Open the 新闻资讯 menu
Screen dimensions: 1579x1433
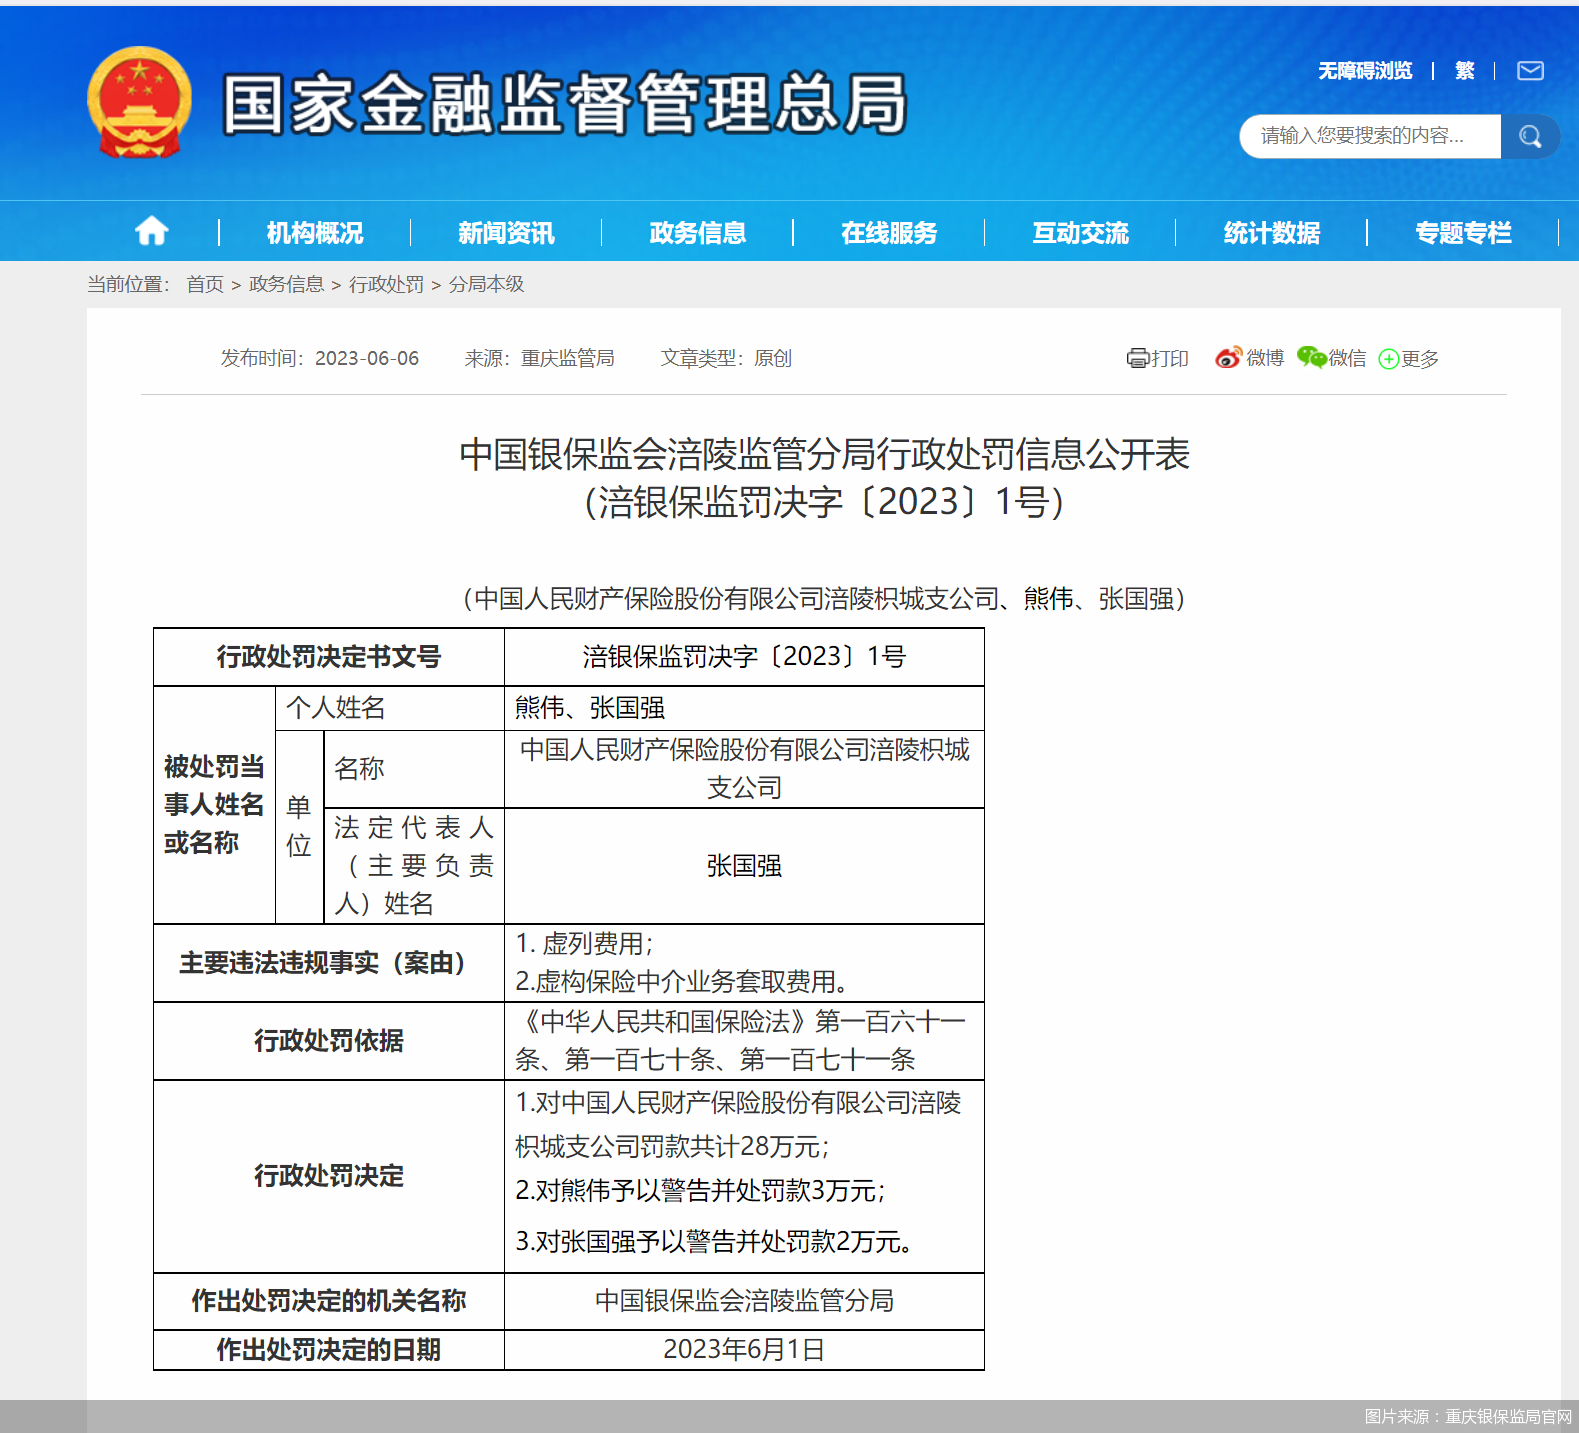[506, 233]
